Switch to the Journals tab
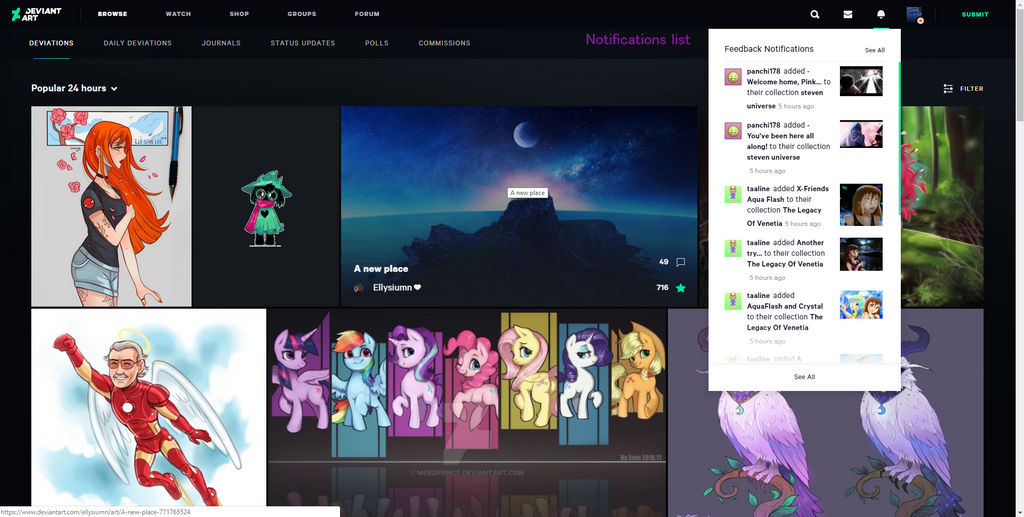This screenshot has height=517, width=1024. click(221, 43)
